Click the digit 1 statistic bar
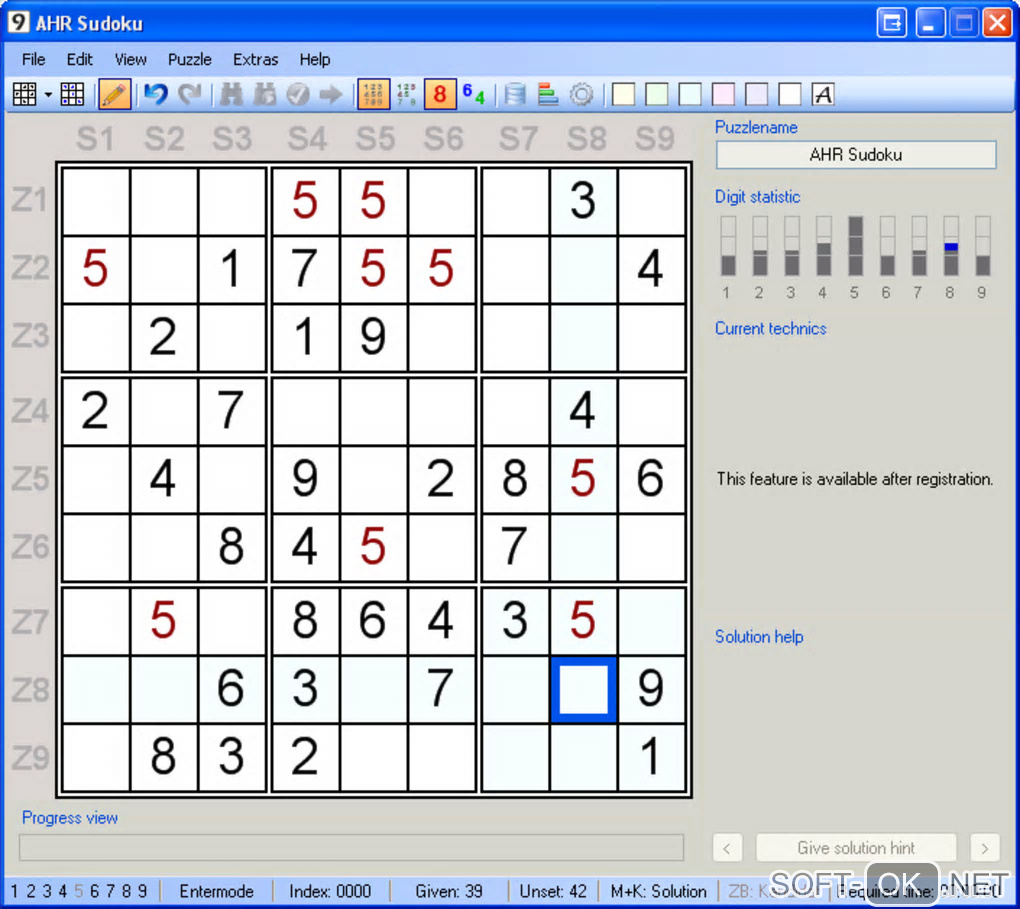 pyautogui.click(x=728, y=246)
